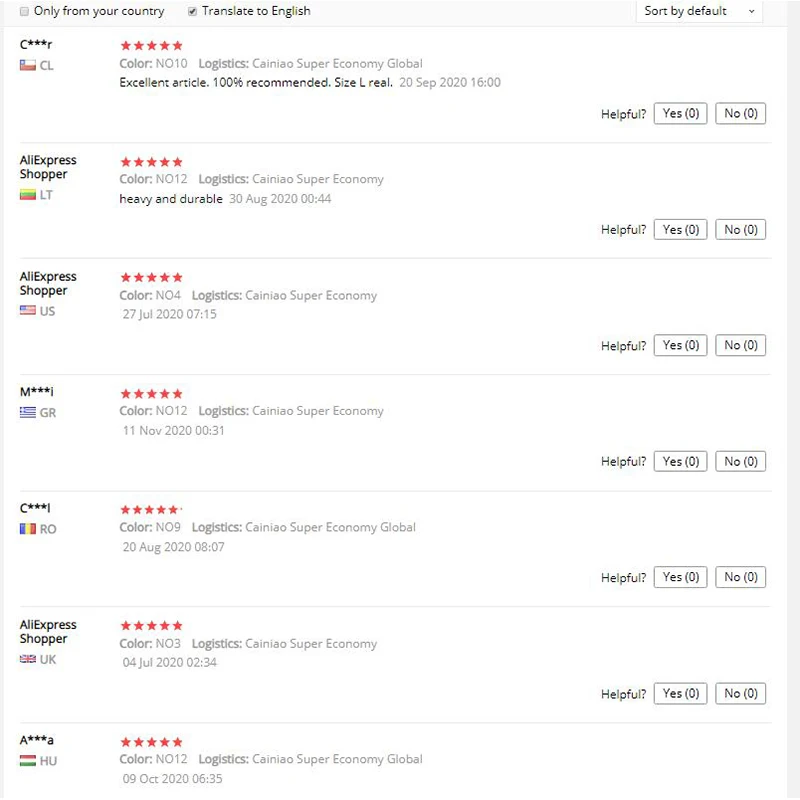Uncheck Translate to English checkbox
Viewport: 800px width, 800px height.
(x=192, y=11)
